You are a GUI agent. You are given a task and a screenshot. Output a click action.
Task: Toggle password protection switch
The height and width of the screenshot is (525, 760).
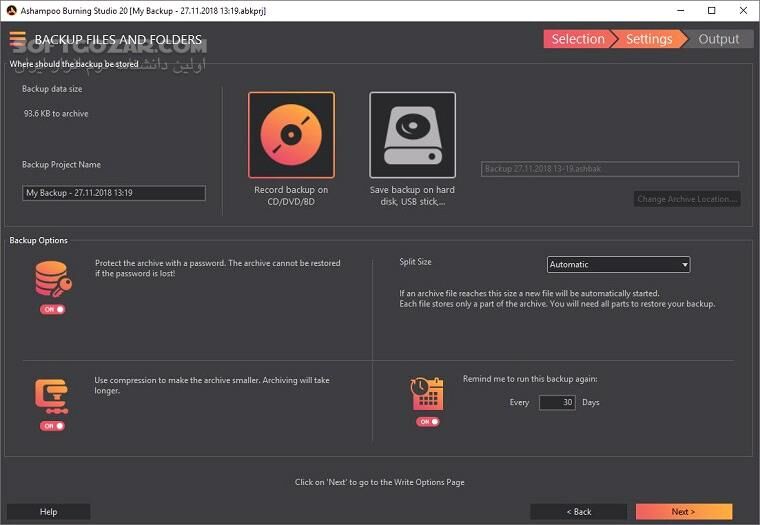[x=53, y=310]
